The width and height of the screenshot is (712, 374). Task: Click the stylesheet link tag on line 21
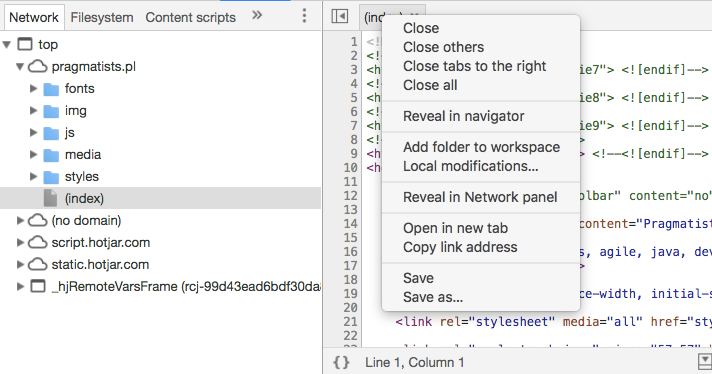(553, 322)
